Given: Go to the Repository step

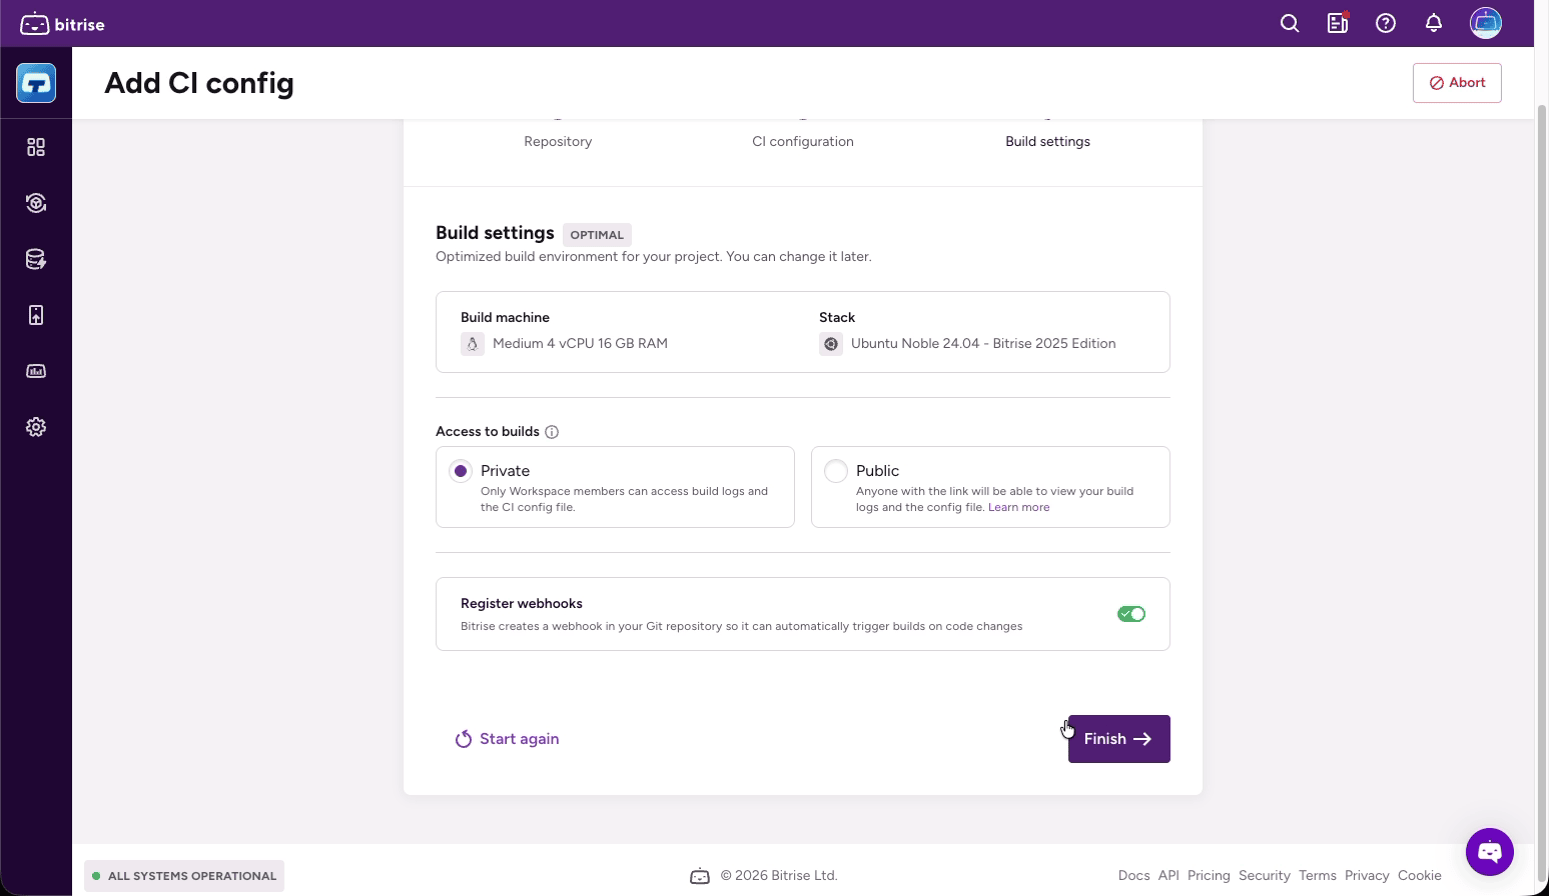Looking at the screenshot, I should tap(558, 141).
